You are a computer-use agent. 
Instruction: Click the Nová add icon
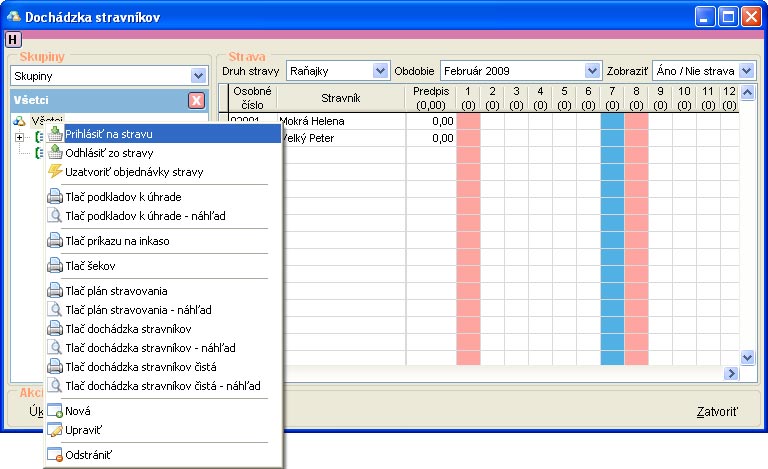tap(55, 411)
